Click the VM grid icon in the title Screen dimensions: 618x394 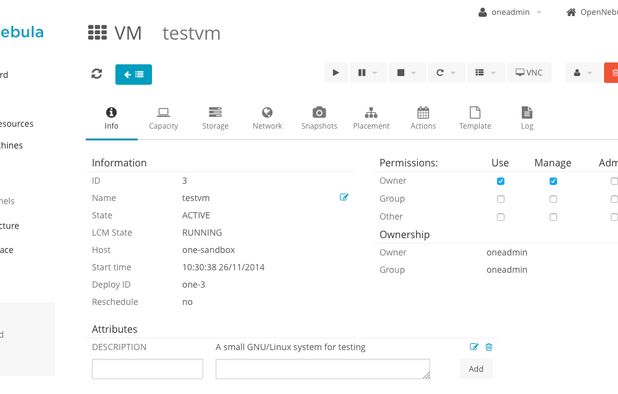[97, 33]
